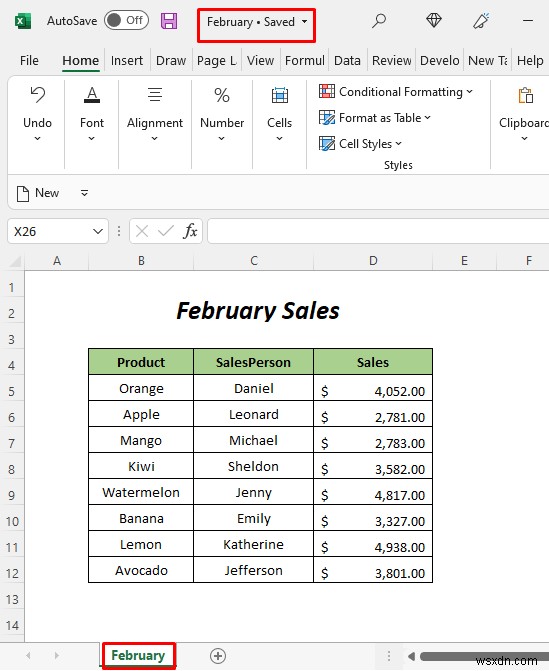The image size is (549, 671).
Task: Click the insert function fx icon
Action: point(190,232)
